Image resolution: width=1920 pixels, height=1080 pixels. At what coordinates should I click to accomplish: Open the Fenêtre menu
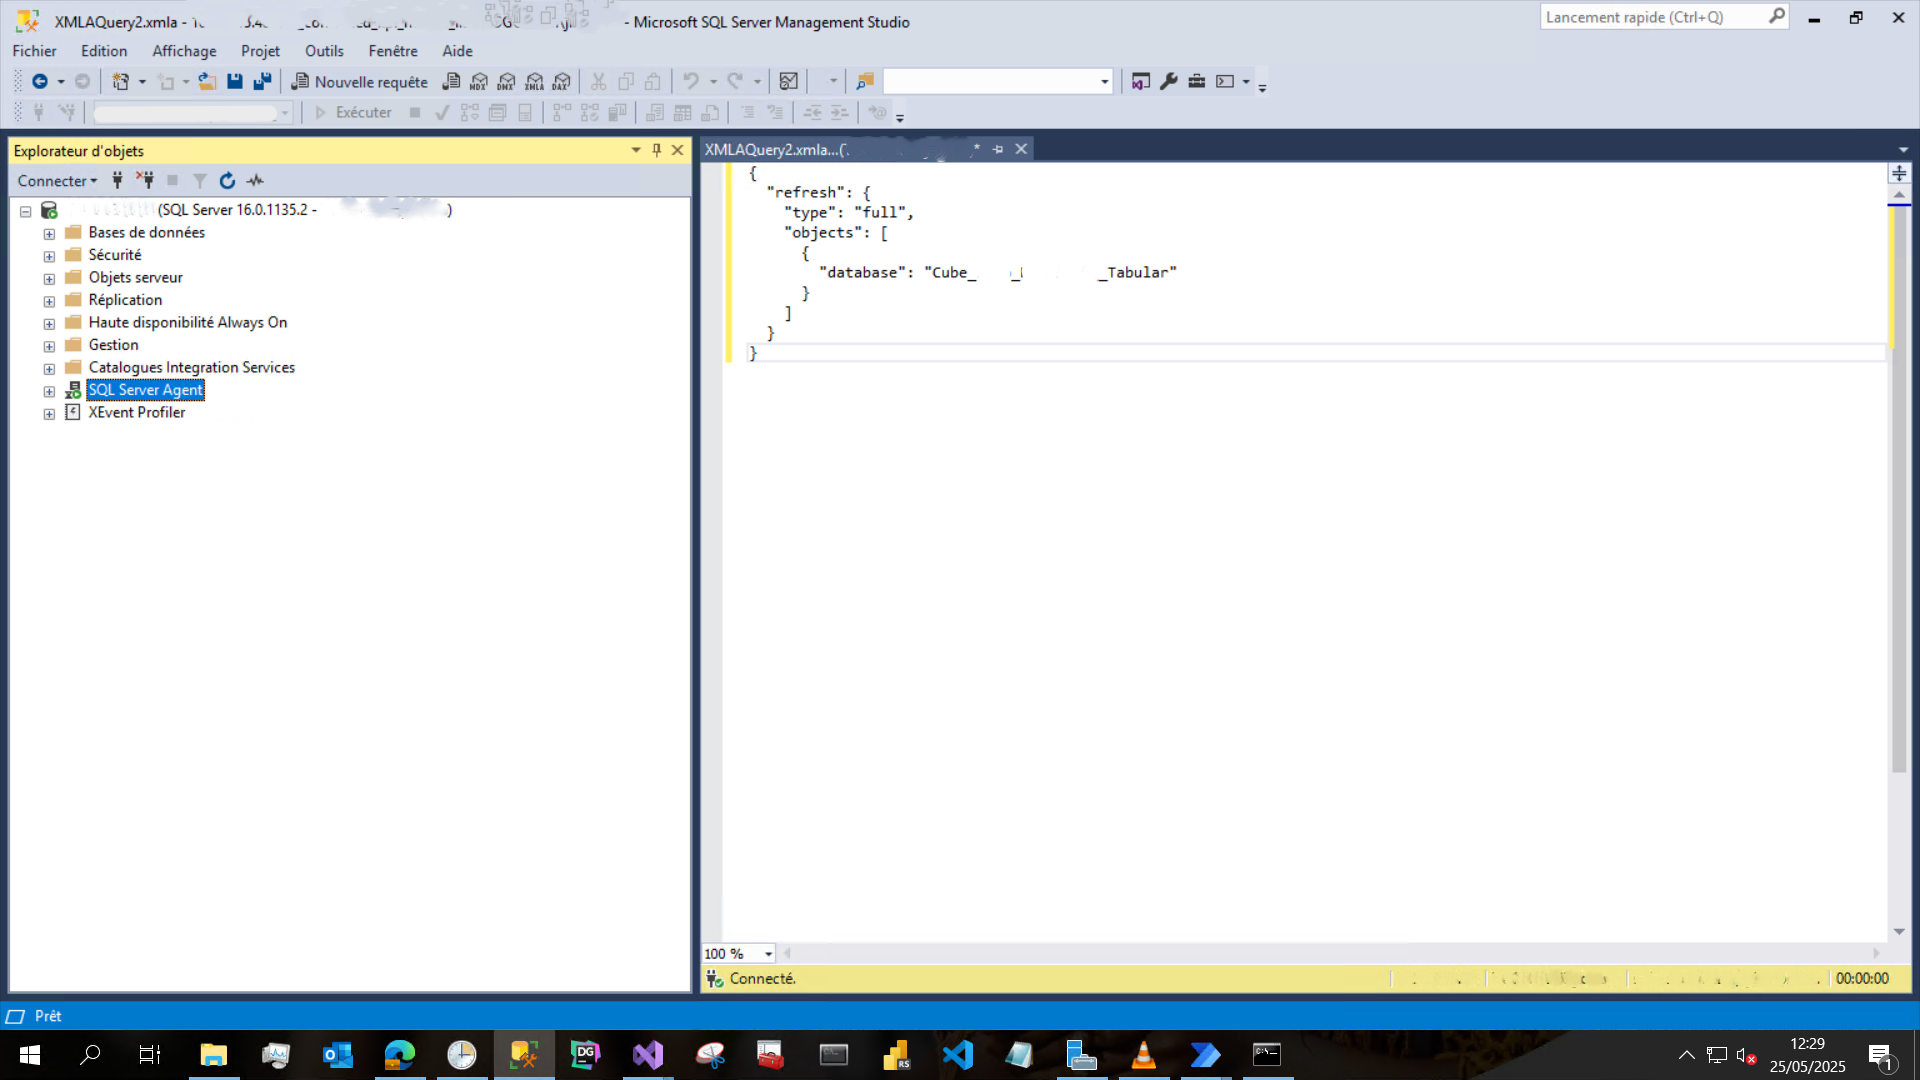pos(393,51)
